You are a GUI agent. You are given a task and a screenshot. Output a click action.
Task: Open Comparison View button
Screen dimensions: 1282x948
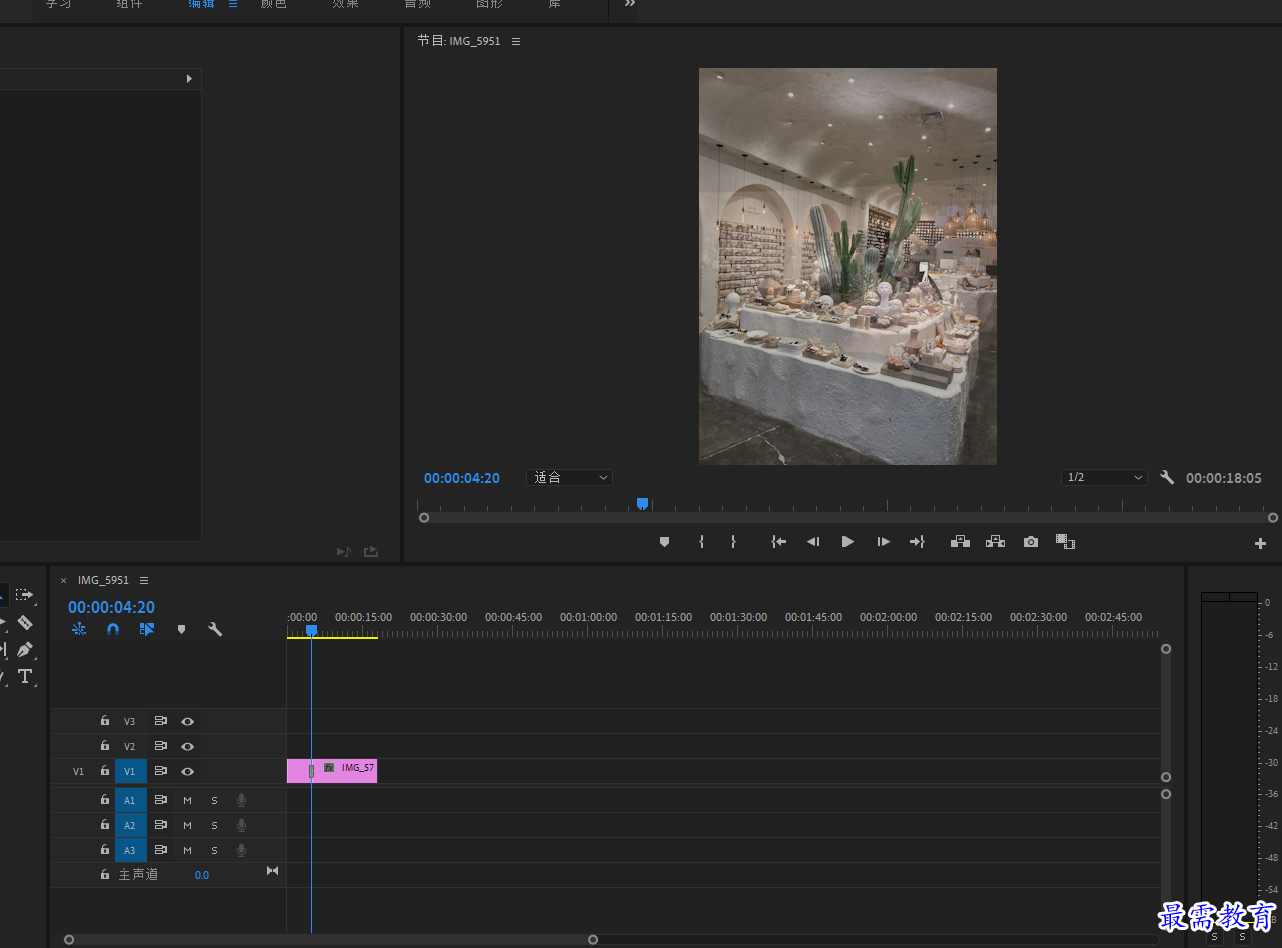pyautogui.click(x=1065, y=542)
